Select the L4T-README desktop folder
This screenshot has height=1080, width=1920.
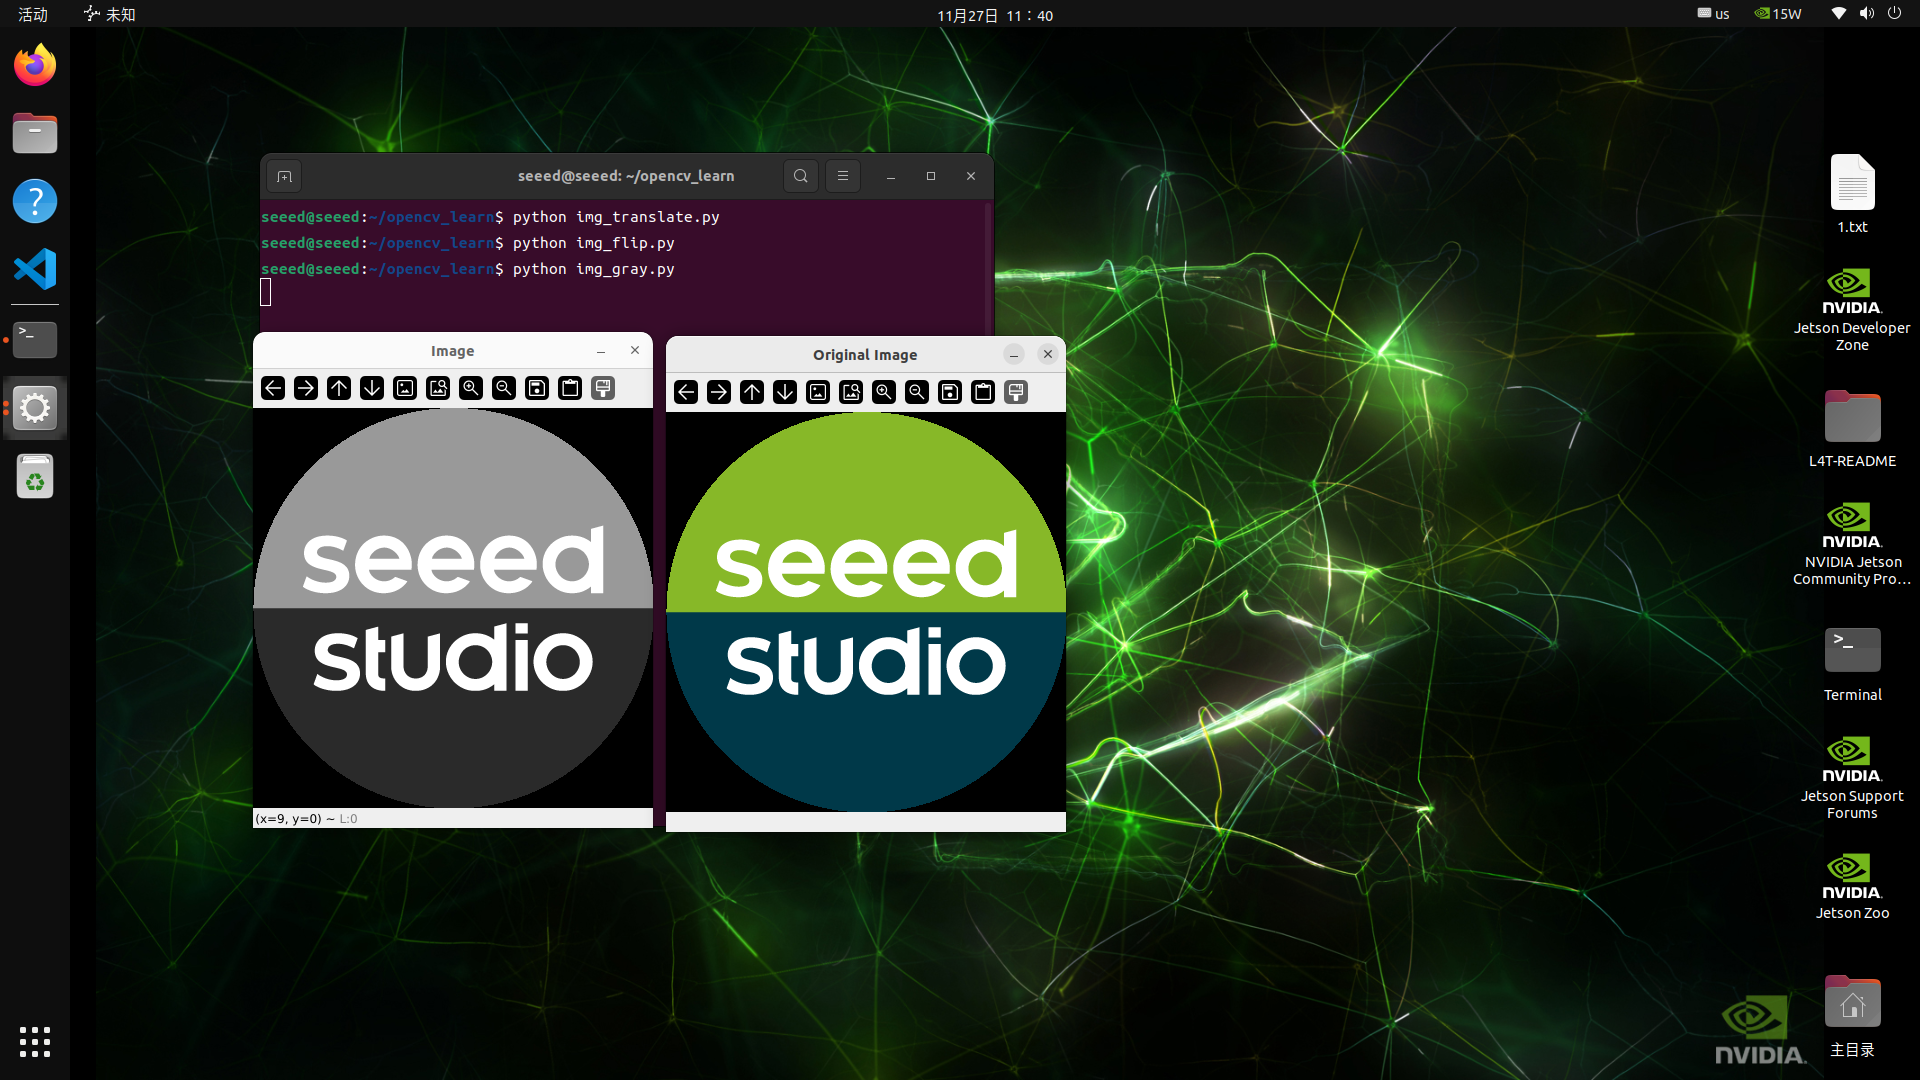(x=1852, y=429)
